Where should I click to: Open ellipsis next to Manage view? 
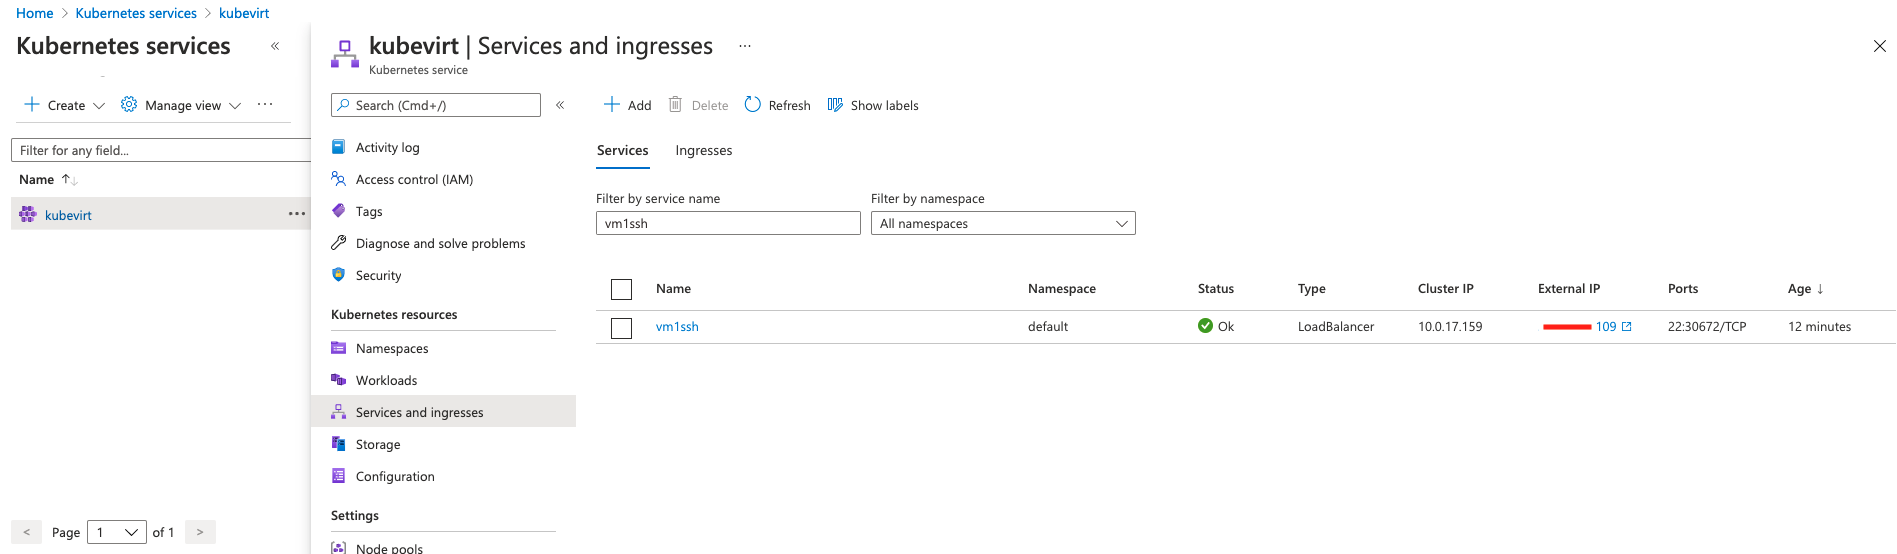pos(265,105)
